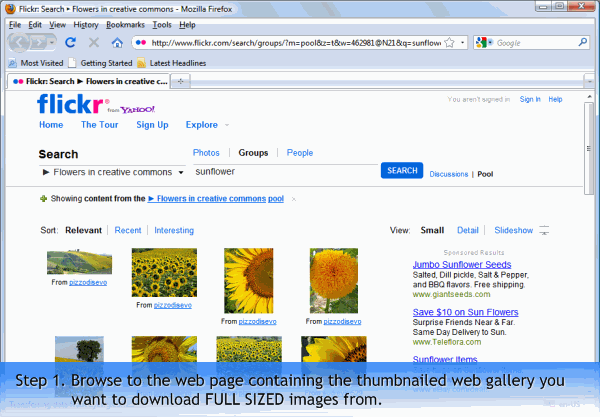Screen dimensions: 600x417
Task: Click the sunflower search text field
Action: (x=285, y=172)
